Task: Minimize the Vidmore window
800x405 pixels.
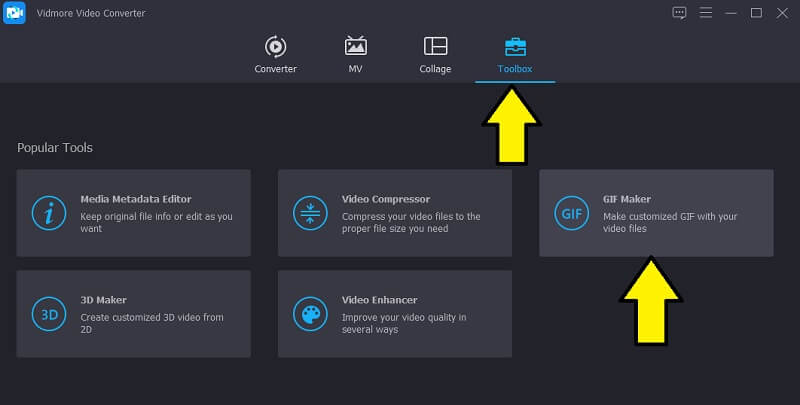Action: (x=731, y=13)
